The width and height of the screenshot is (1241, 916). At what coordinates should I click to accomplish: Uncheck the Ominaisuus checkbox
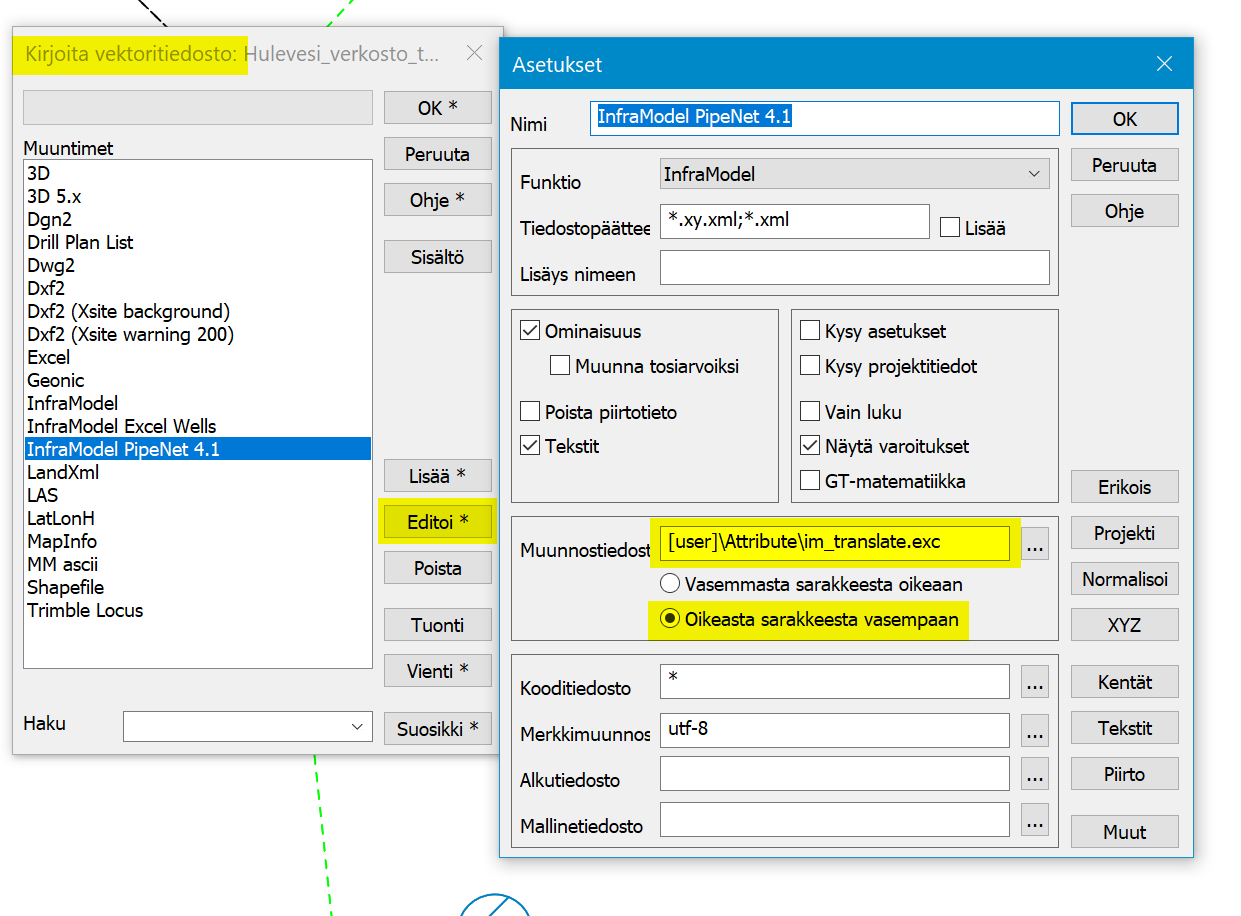click(x=530, y=331)
